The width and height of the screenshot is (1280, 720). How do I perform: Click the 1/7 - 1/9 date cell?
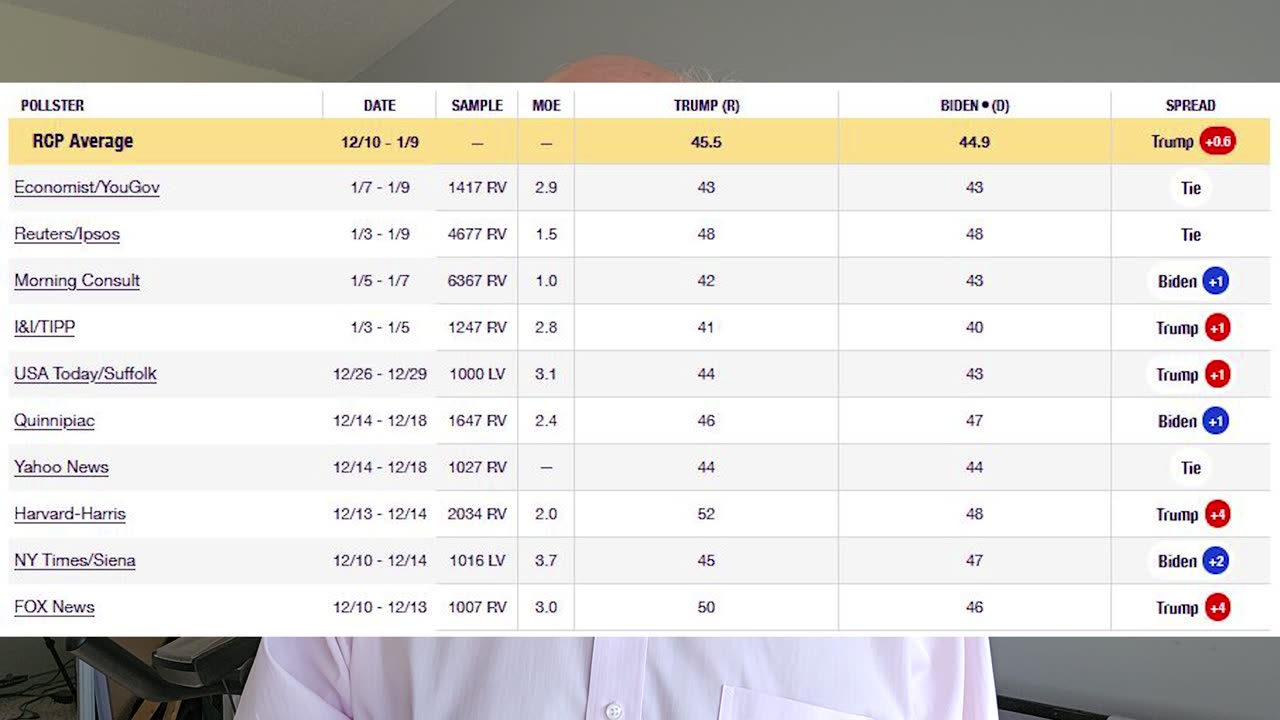click(380, 187)
